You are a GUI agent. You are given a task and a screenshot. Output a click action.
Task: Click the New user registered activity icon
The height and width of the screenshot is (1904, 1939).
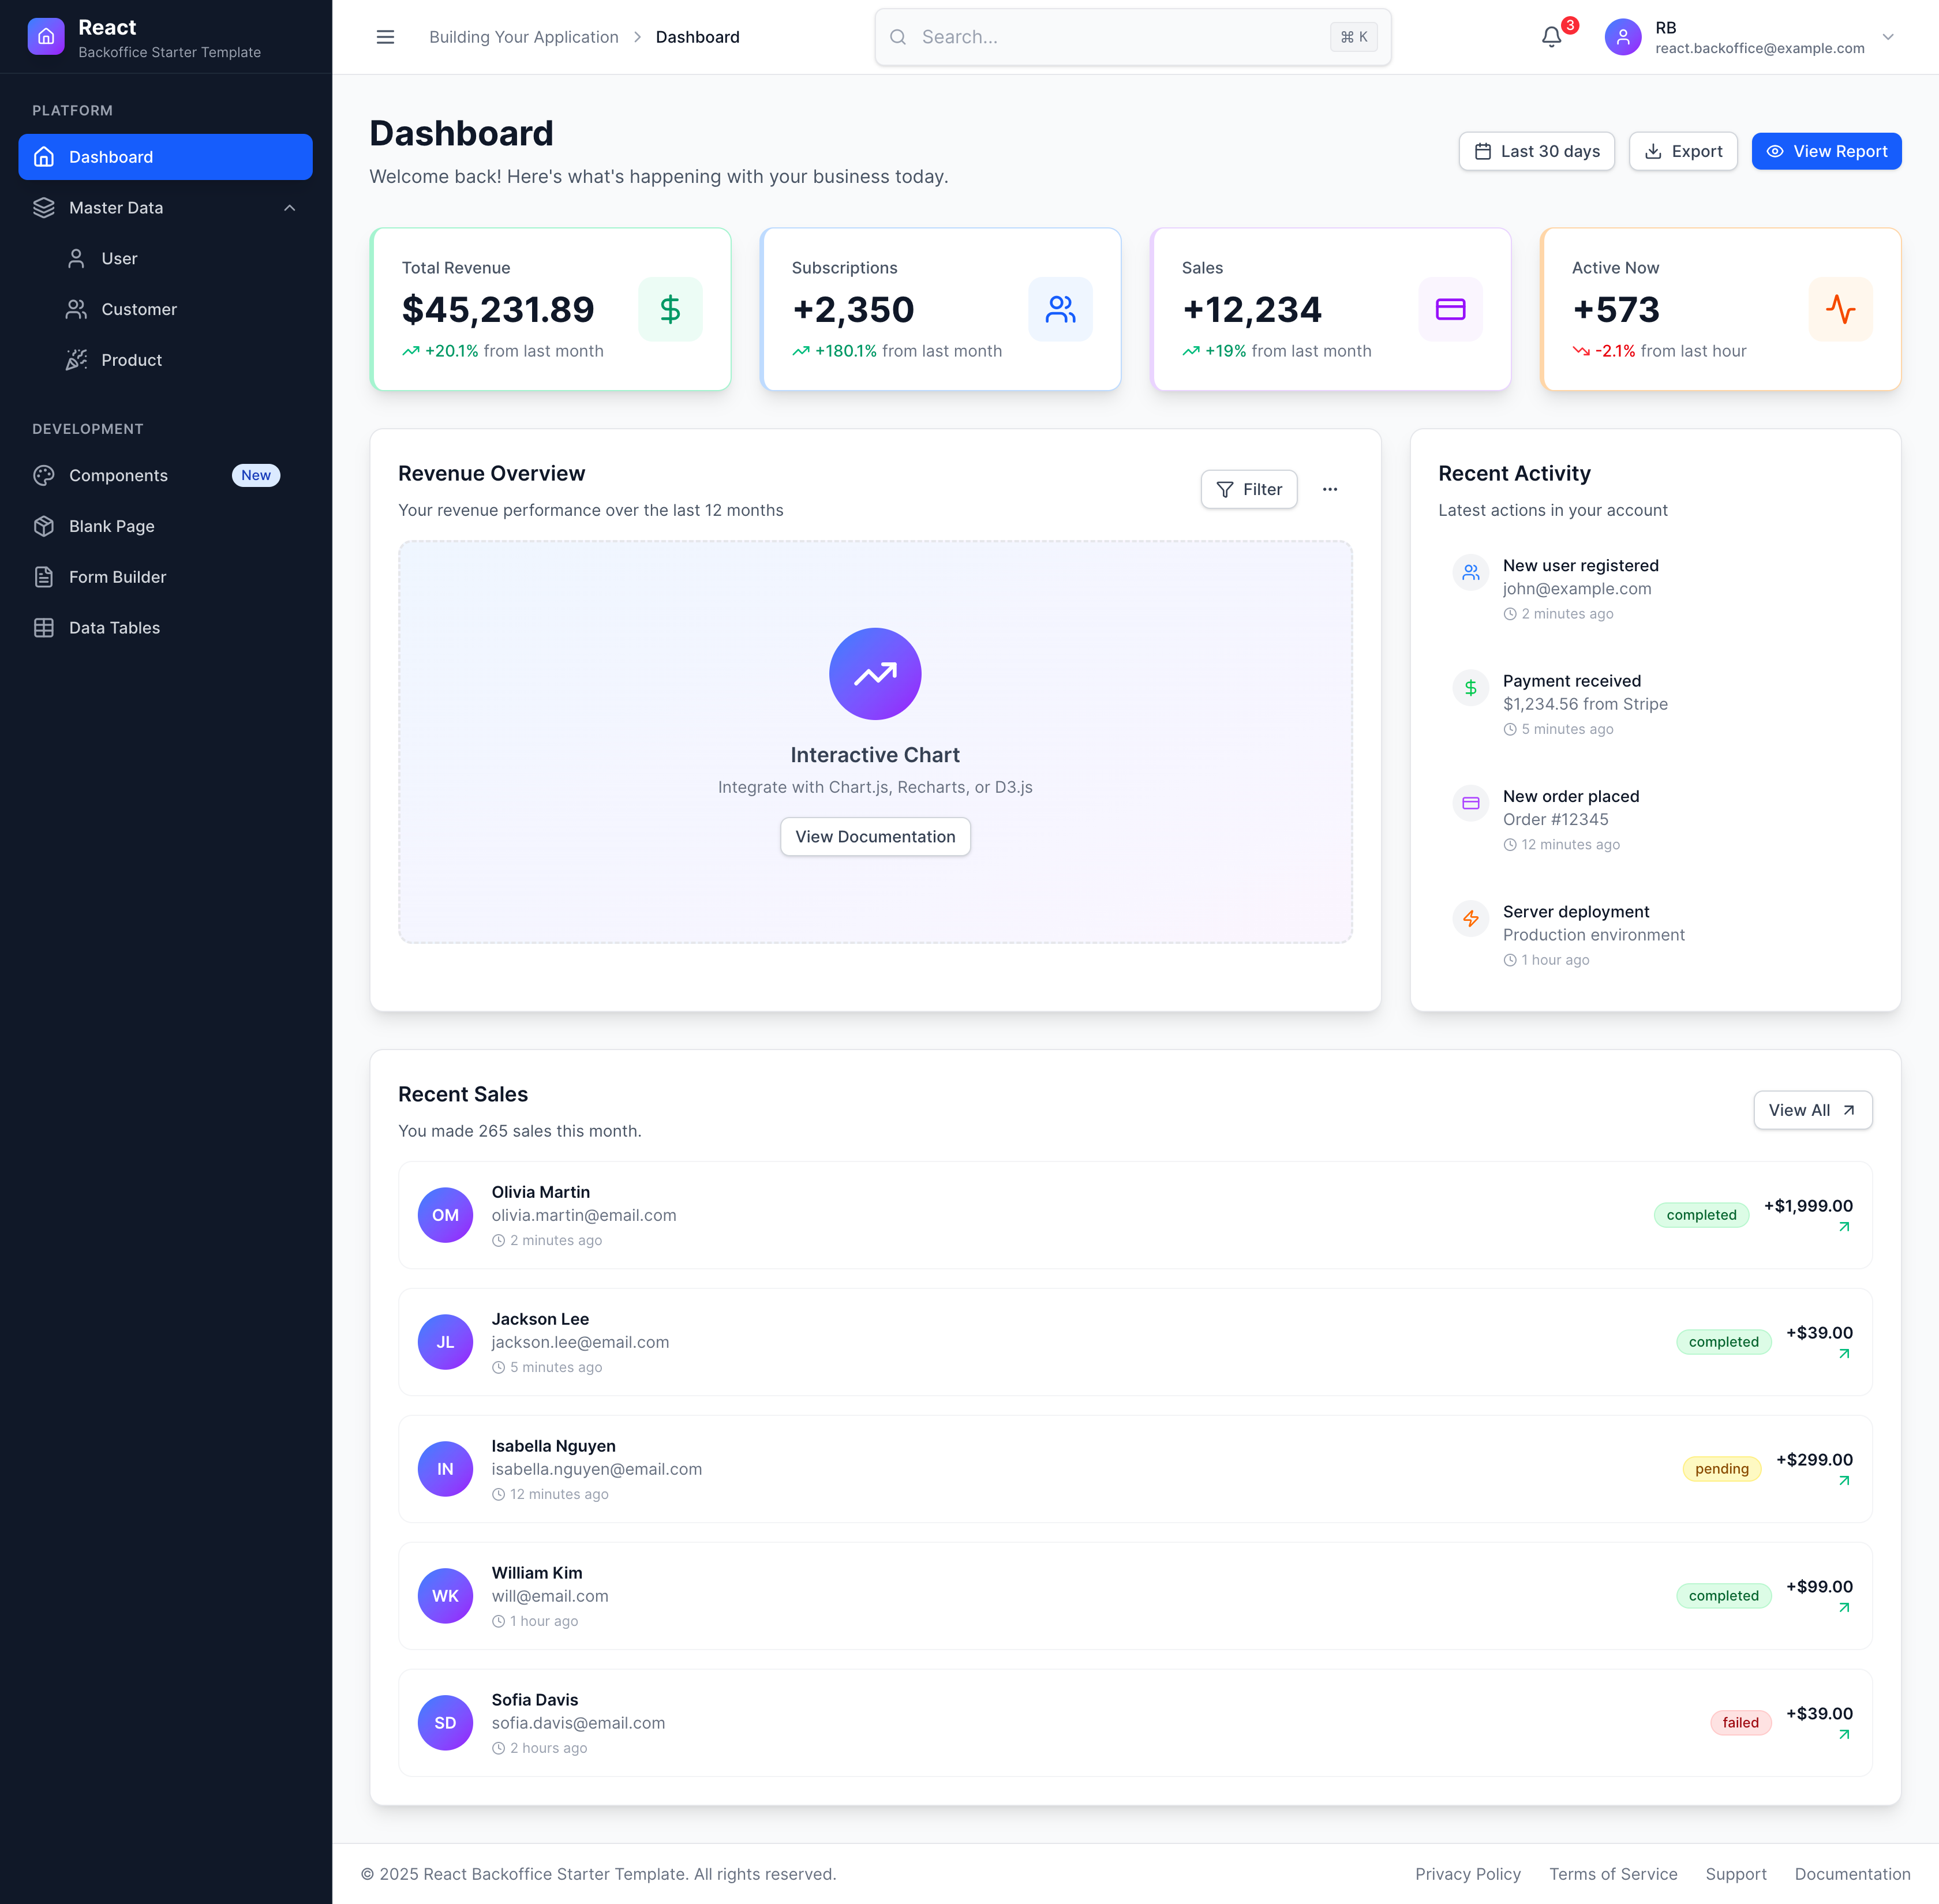[x=1470, y=572]
